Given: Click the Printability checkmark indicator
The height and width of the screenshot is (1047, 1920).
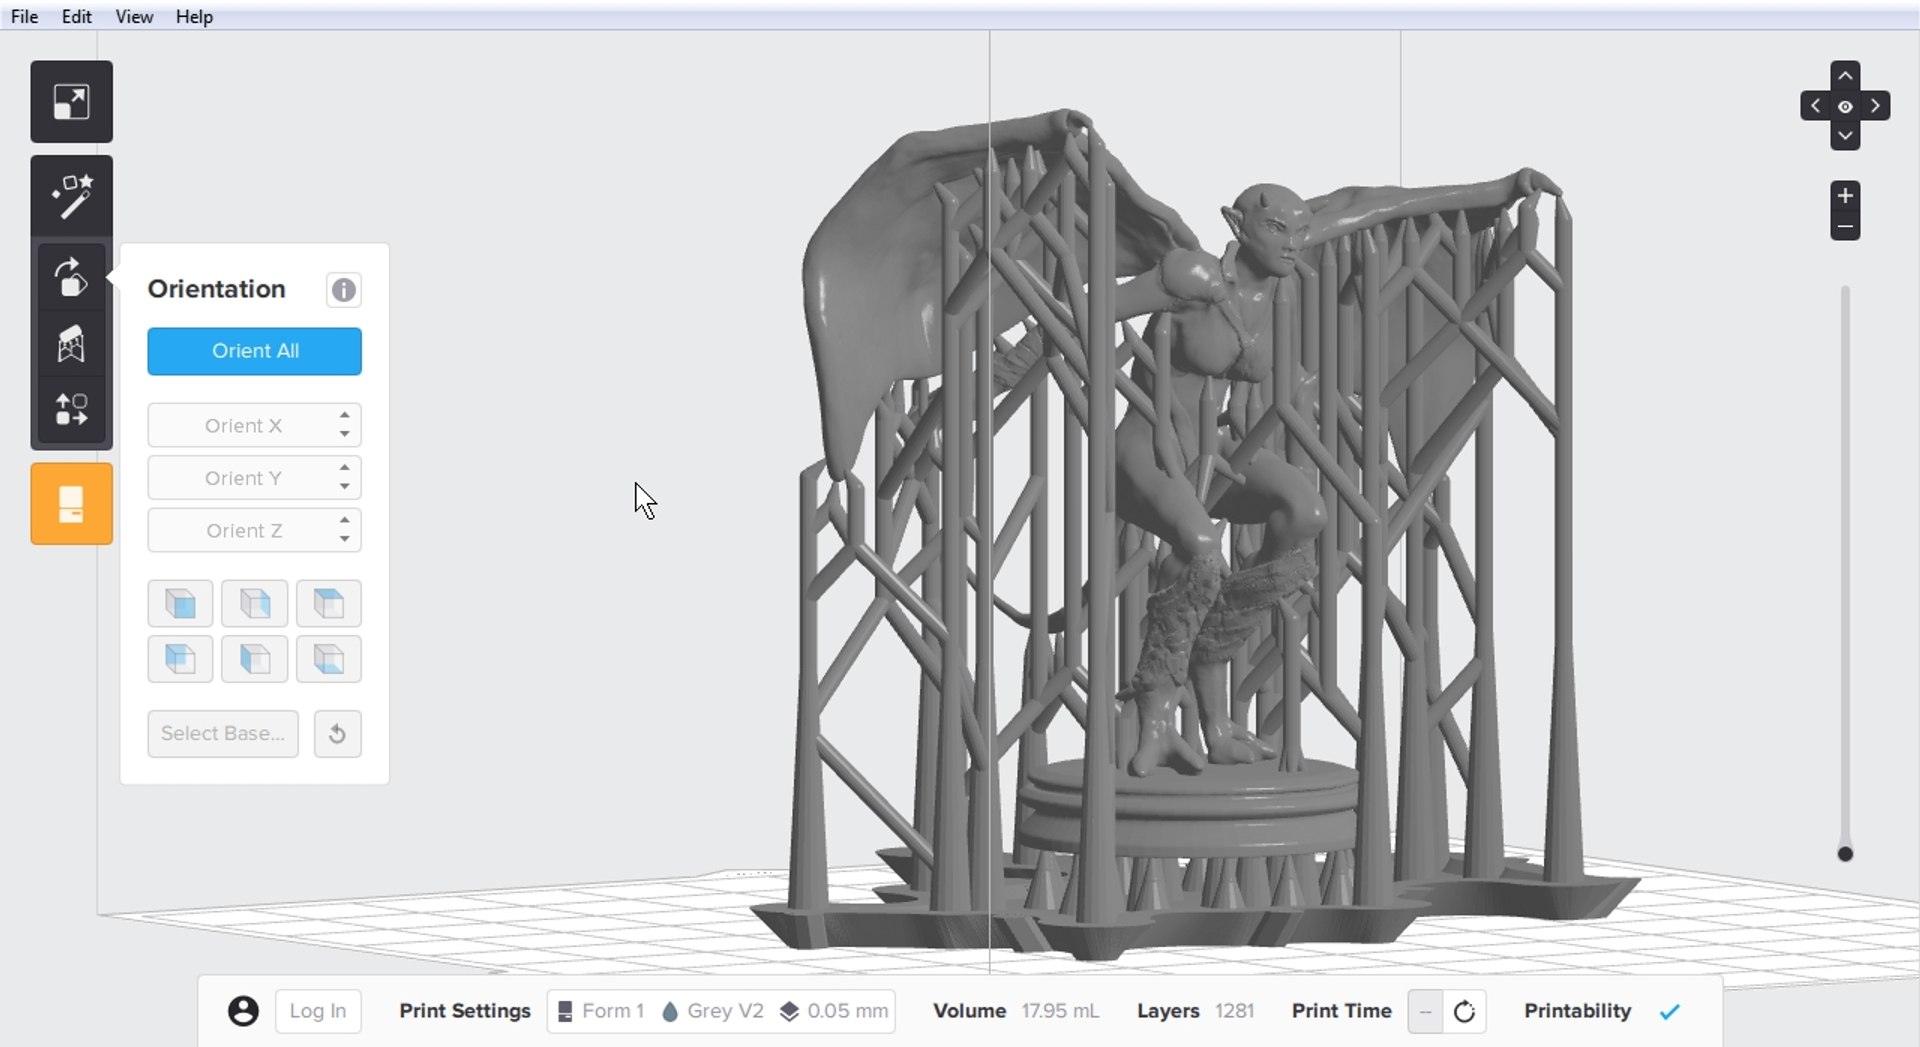Looking at the screenshot, I should click(x=1669, y=1012).
